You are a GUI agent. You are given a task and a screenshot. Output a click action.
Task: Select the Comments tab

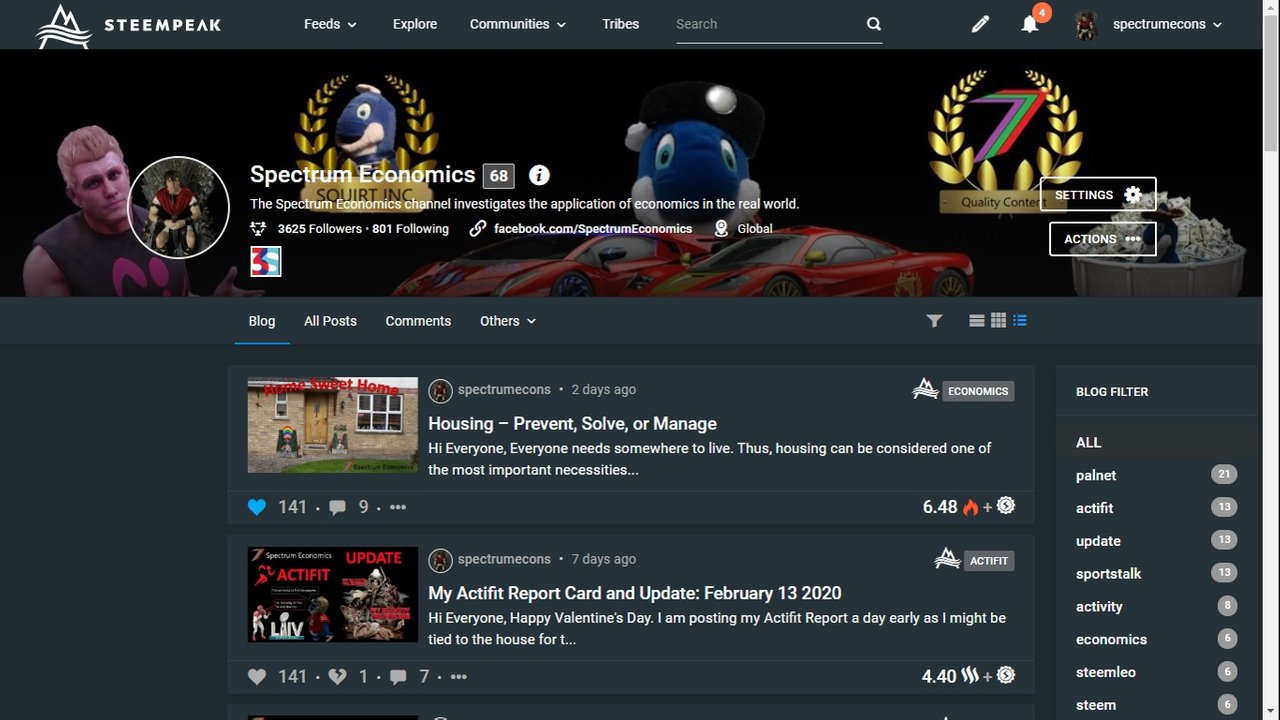(418, 321)
